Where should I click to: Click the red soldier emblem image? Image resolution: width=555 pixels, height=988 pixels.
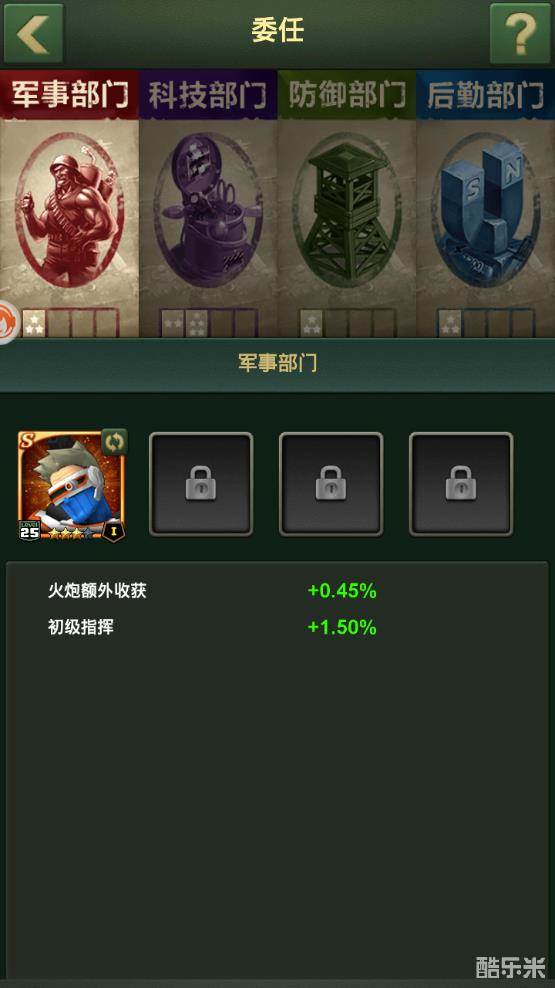69,209
